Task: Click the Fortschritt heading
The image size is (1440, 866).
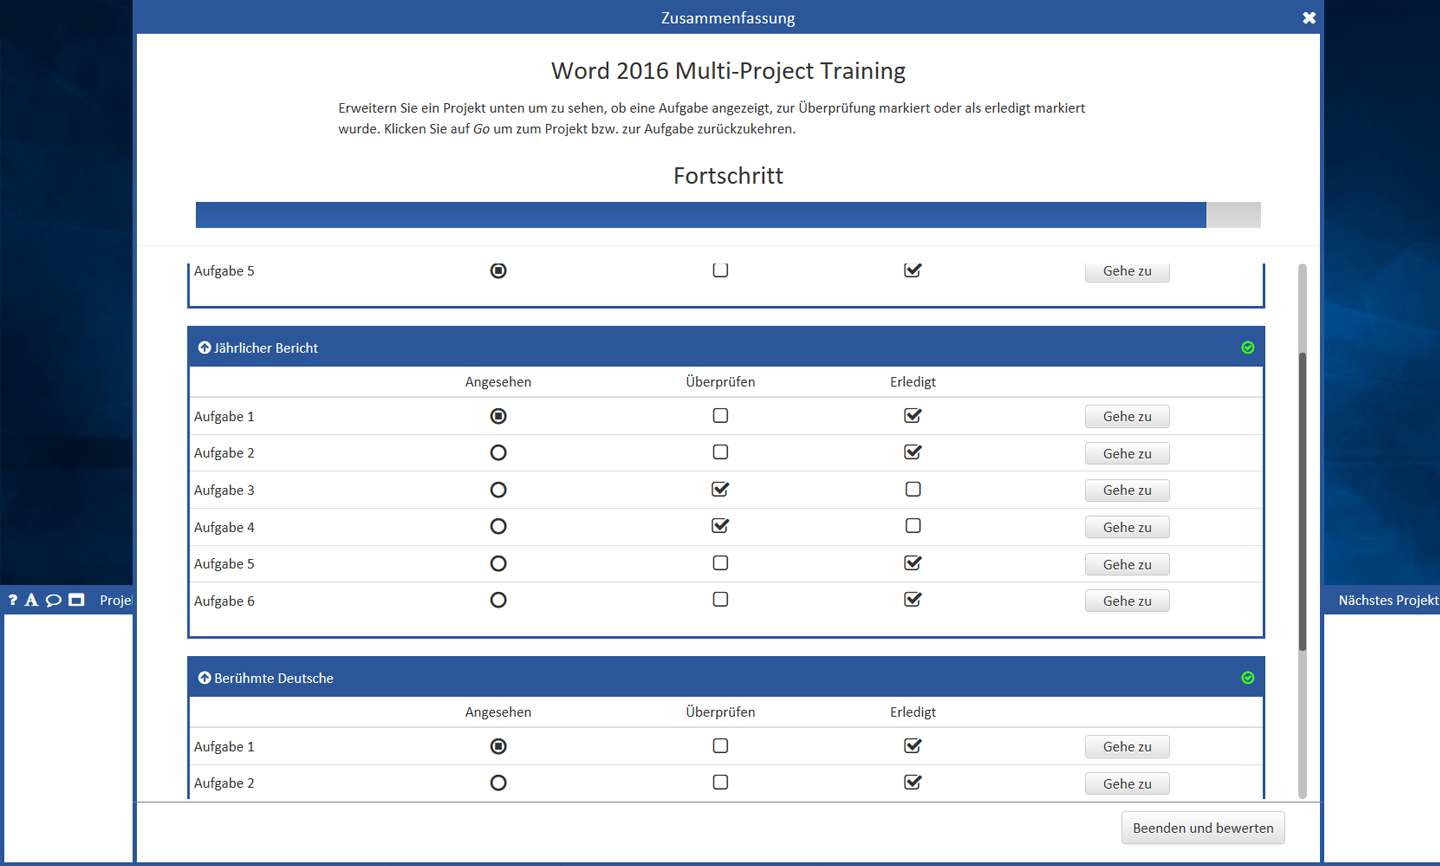Action: tap(728, 176)
